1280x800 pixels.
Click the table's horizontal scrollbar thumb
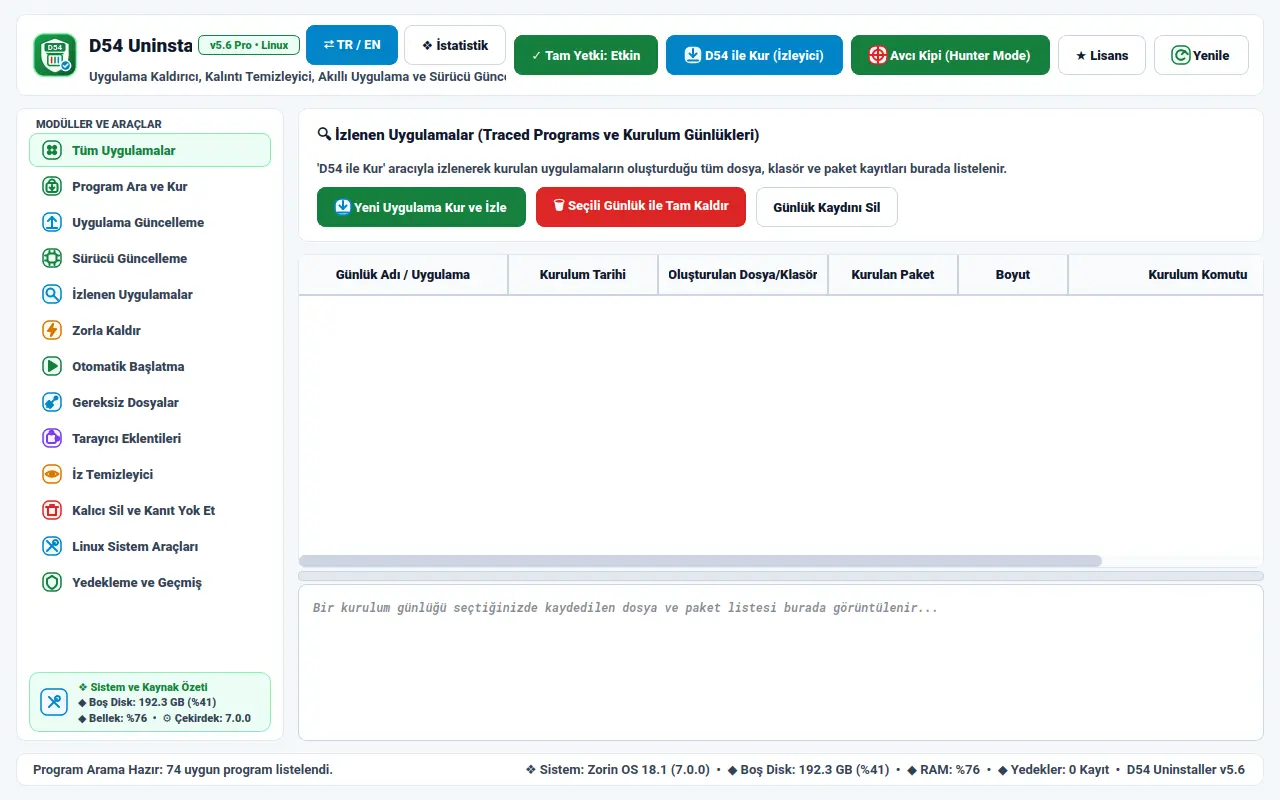(700, 561)
